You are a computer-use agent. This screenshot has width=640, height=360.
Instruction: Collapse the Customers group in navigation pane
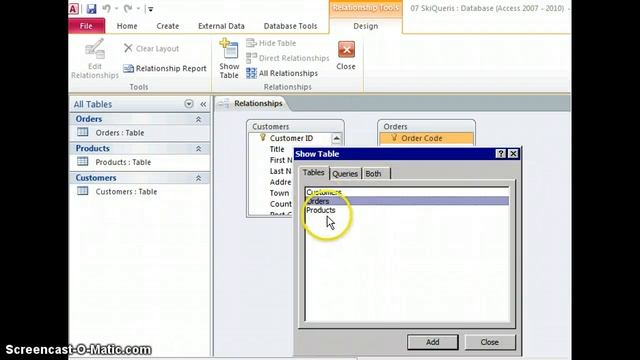[x=198, y=178]
